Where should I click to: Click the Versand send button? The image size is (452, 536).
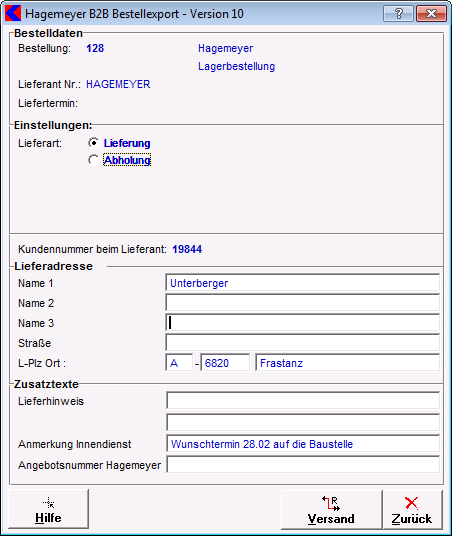(x=331, y=510)
